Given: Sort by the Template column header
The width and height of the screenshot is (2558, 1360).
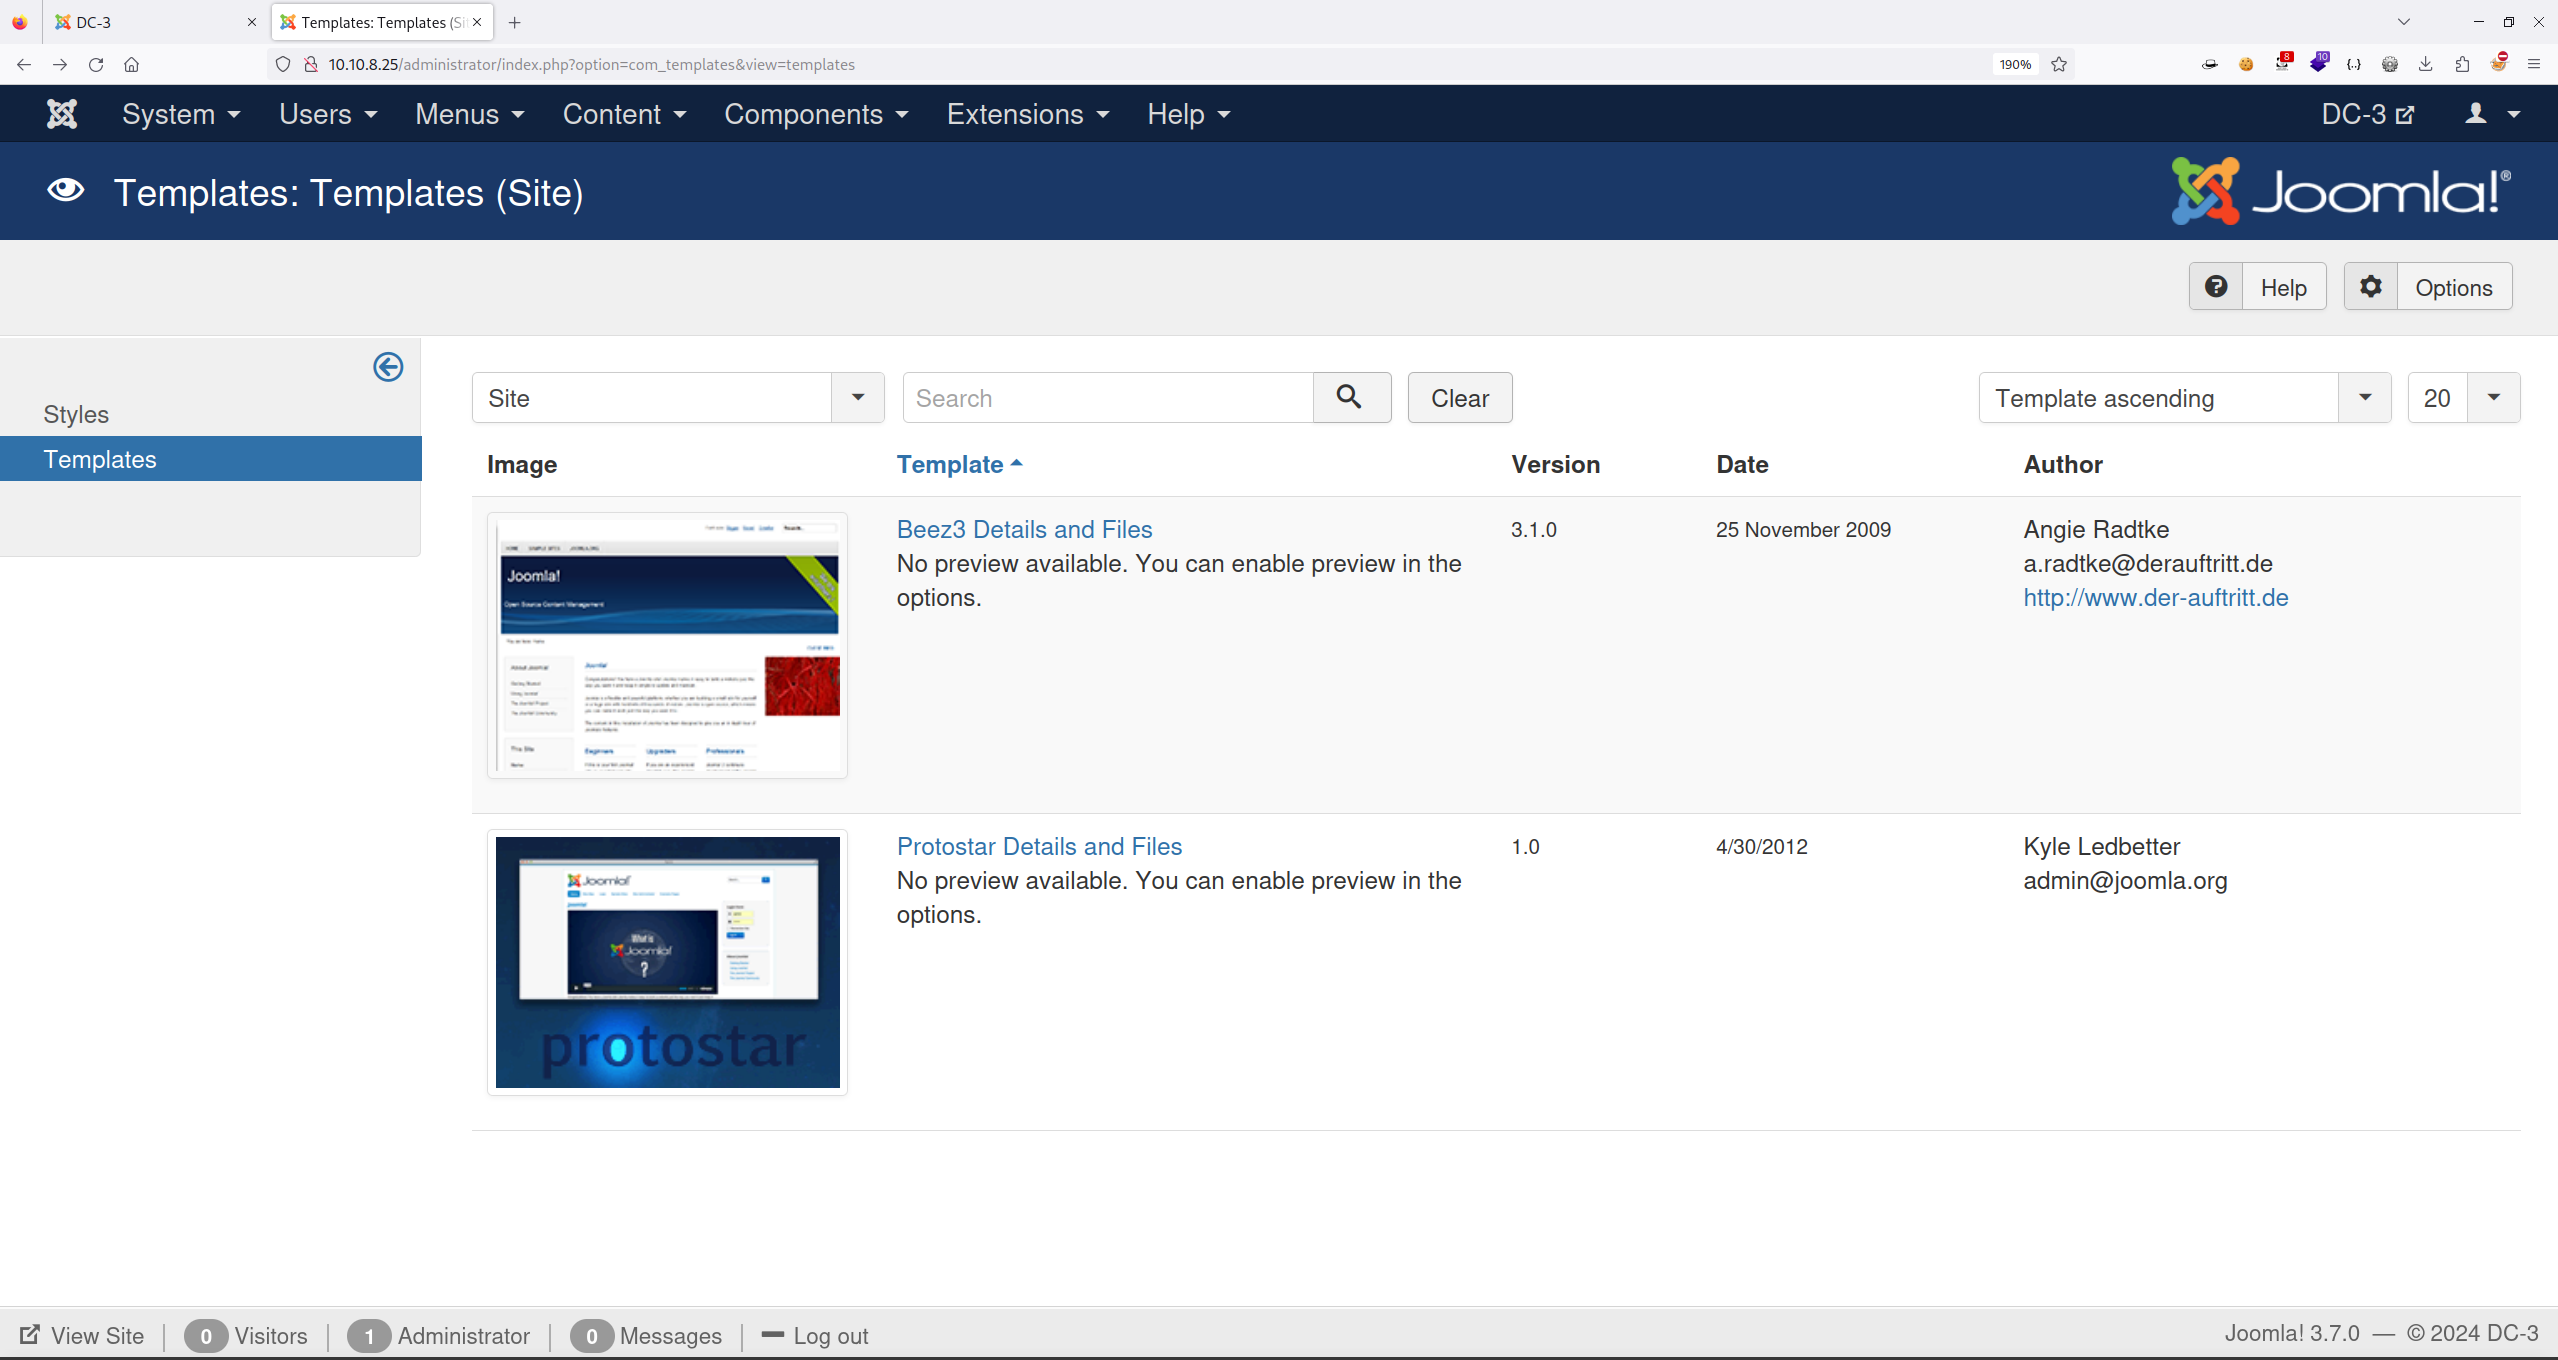Looking at the screenshot, I should pos(959,464).
